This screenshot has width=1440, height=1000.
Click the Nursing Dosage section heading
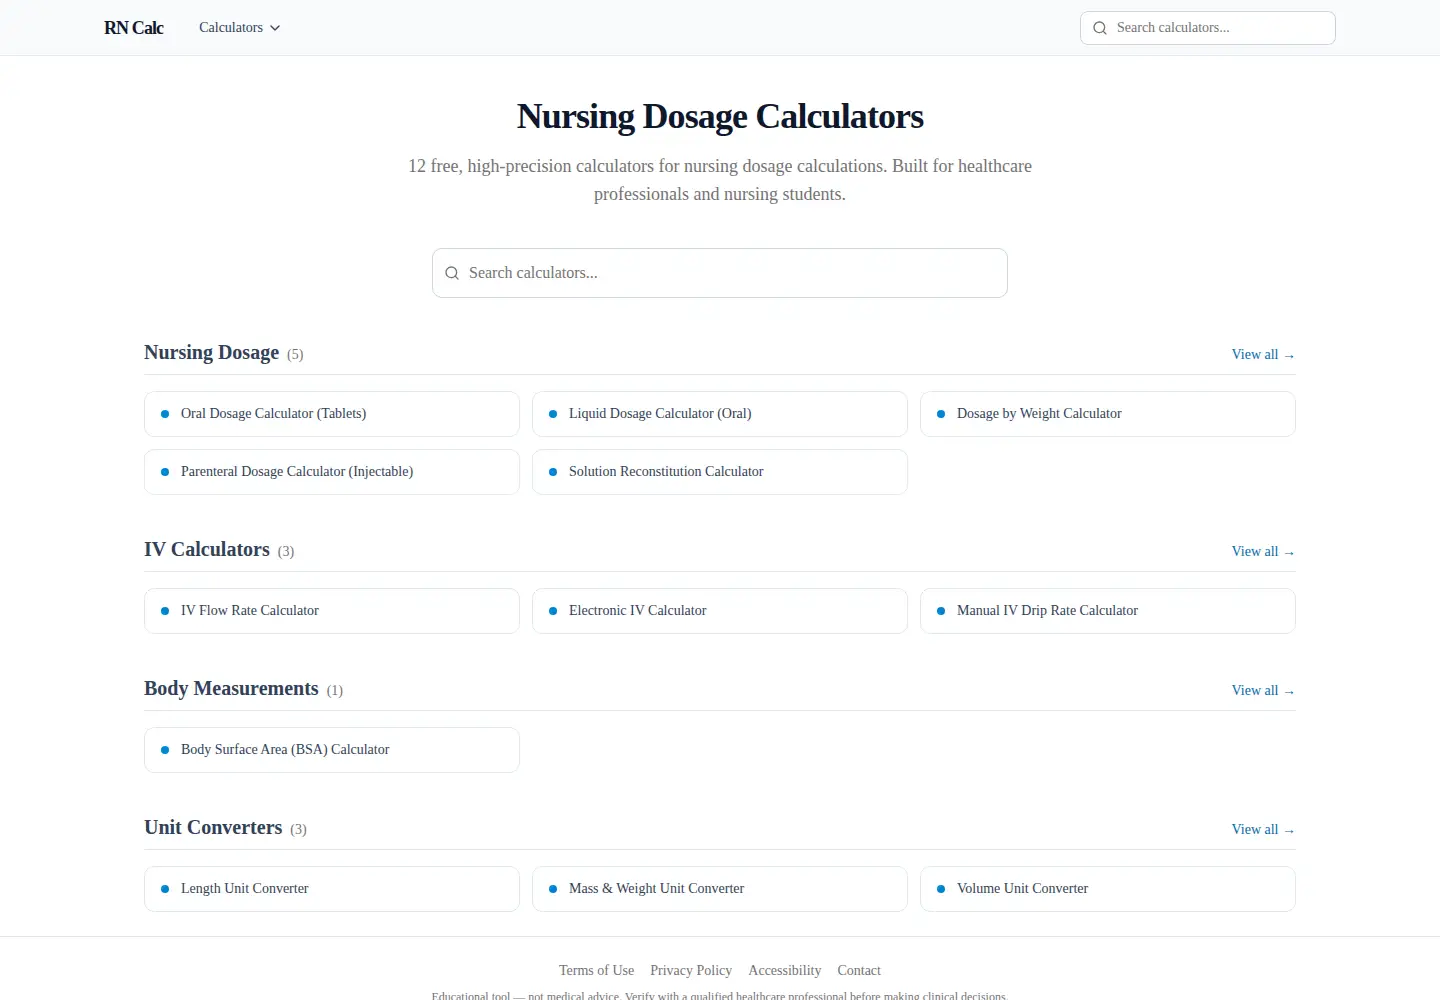tap(212, 353)
